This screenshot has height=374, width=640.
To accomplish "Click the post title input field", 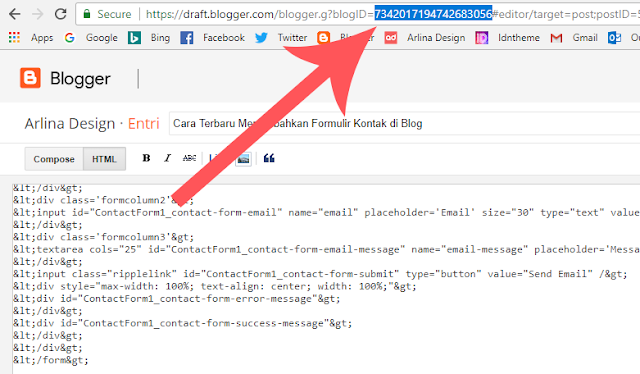I will 404,123.
